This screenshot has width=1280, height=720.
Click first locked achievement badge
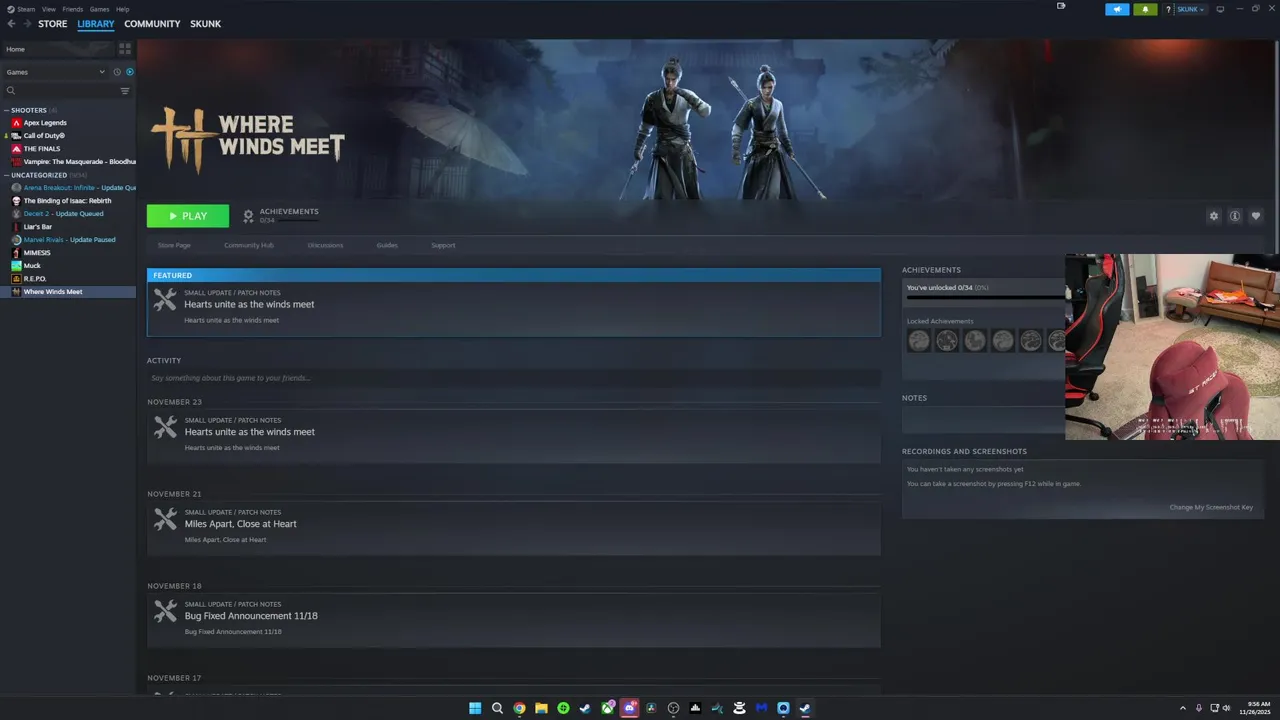(x=919, y=340)
